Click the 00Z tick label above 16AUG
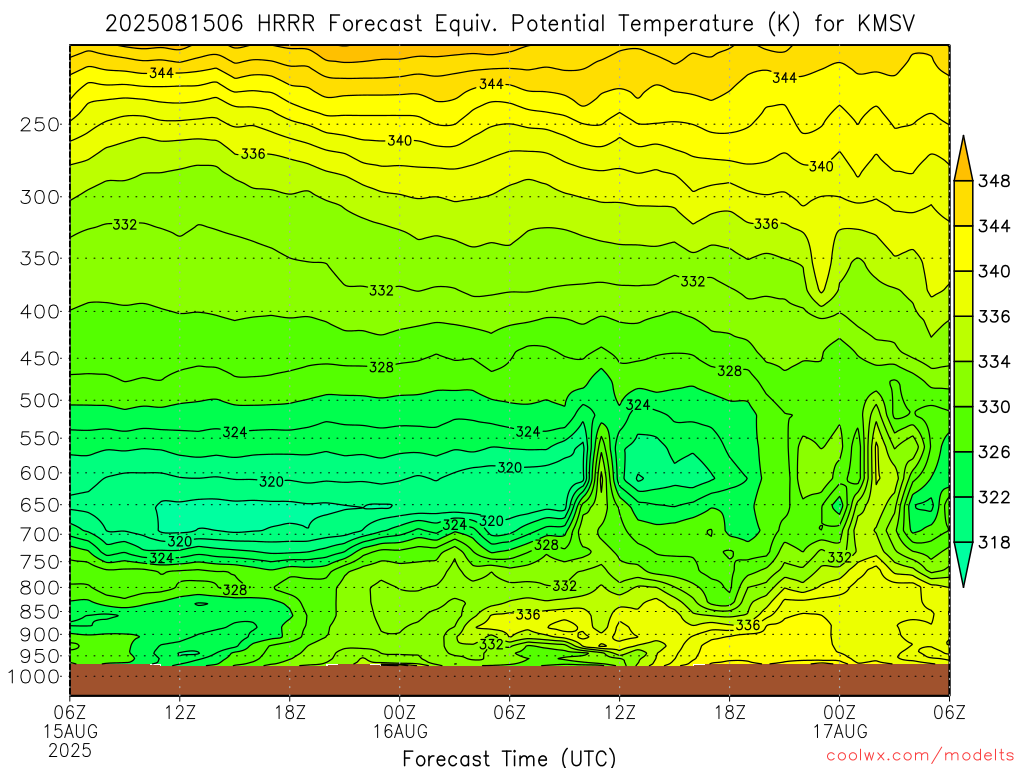1024x768 pixels. click(x=400, y=712)
